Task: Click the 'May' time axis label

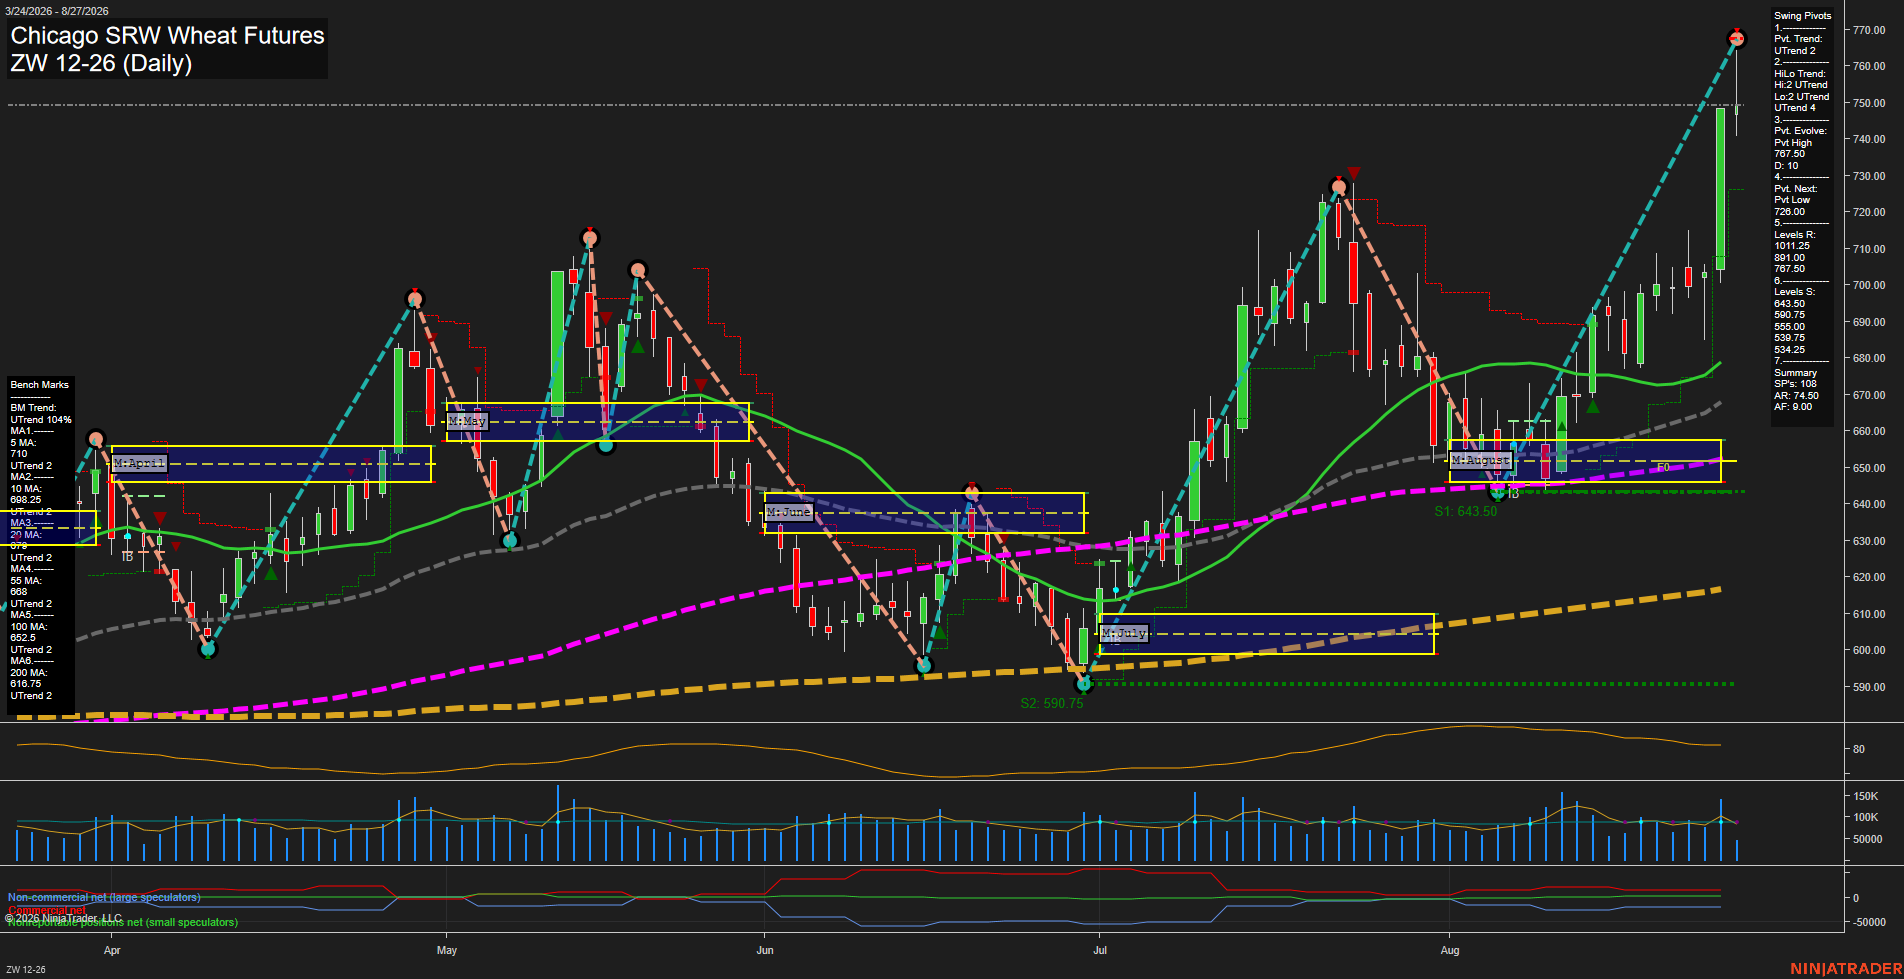Action: [x=447, y=950]
